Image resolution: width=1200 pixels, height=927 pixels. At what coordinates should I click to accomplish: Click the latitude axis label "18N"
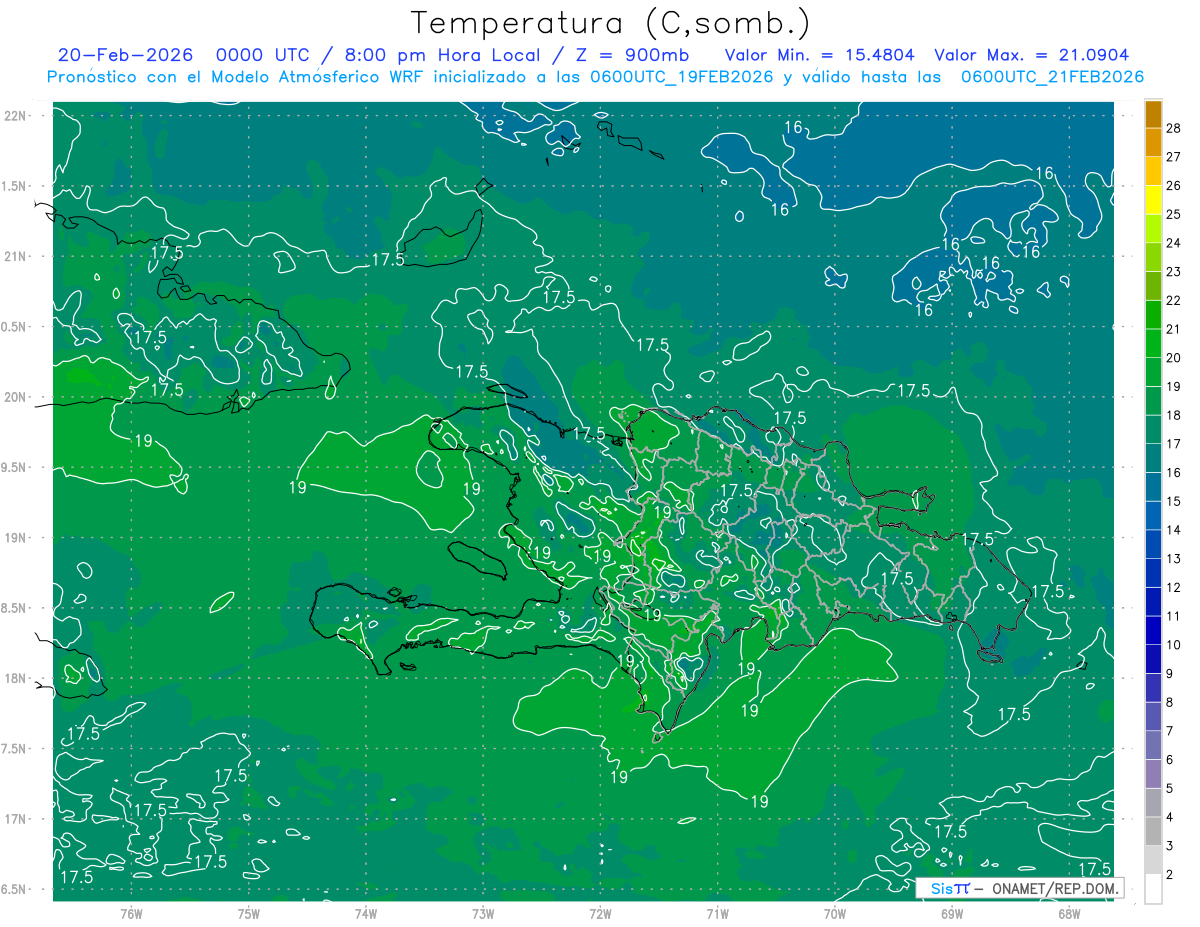click(16, 678)
